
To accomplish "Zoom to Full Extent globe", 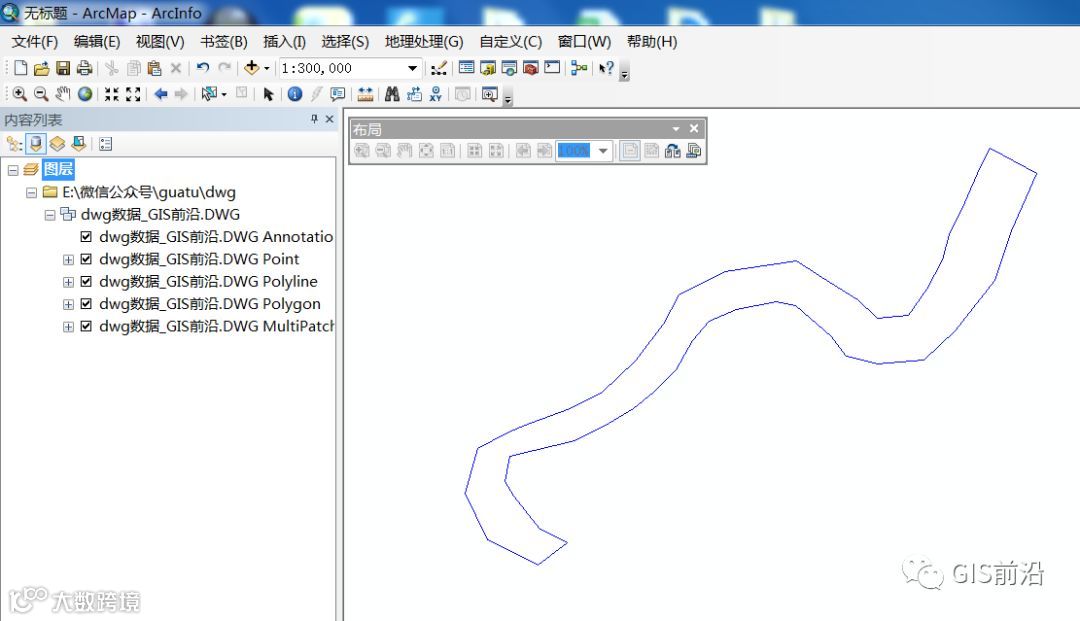I will 85,94.
